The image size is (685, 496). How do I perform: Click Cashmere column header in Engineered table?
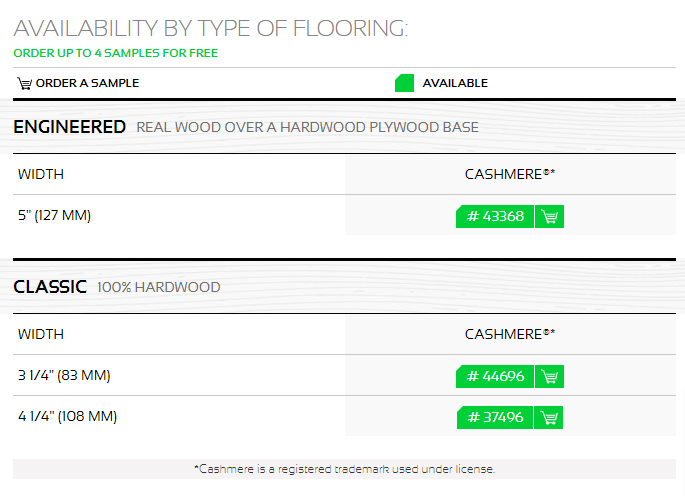[x=510, y=174]
